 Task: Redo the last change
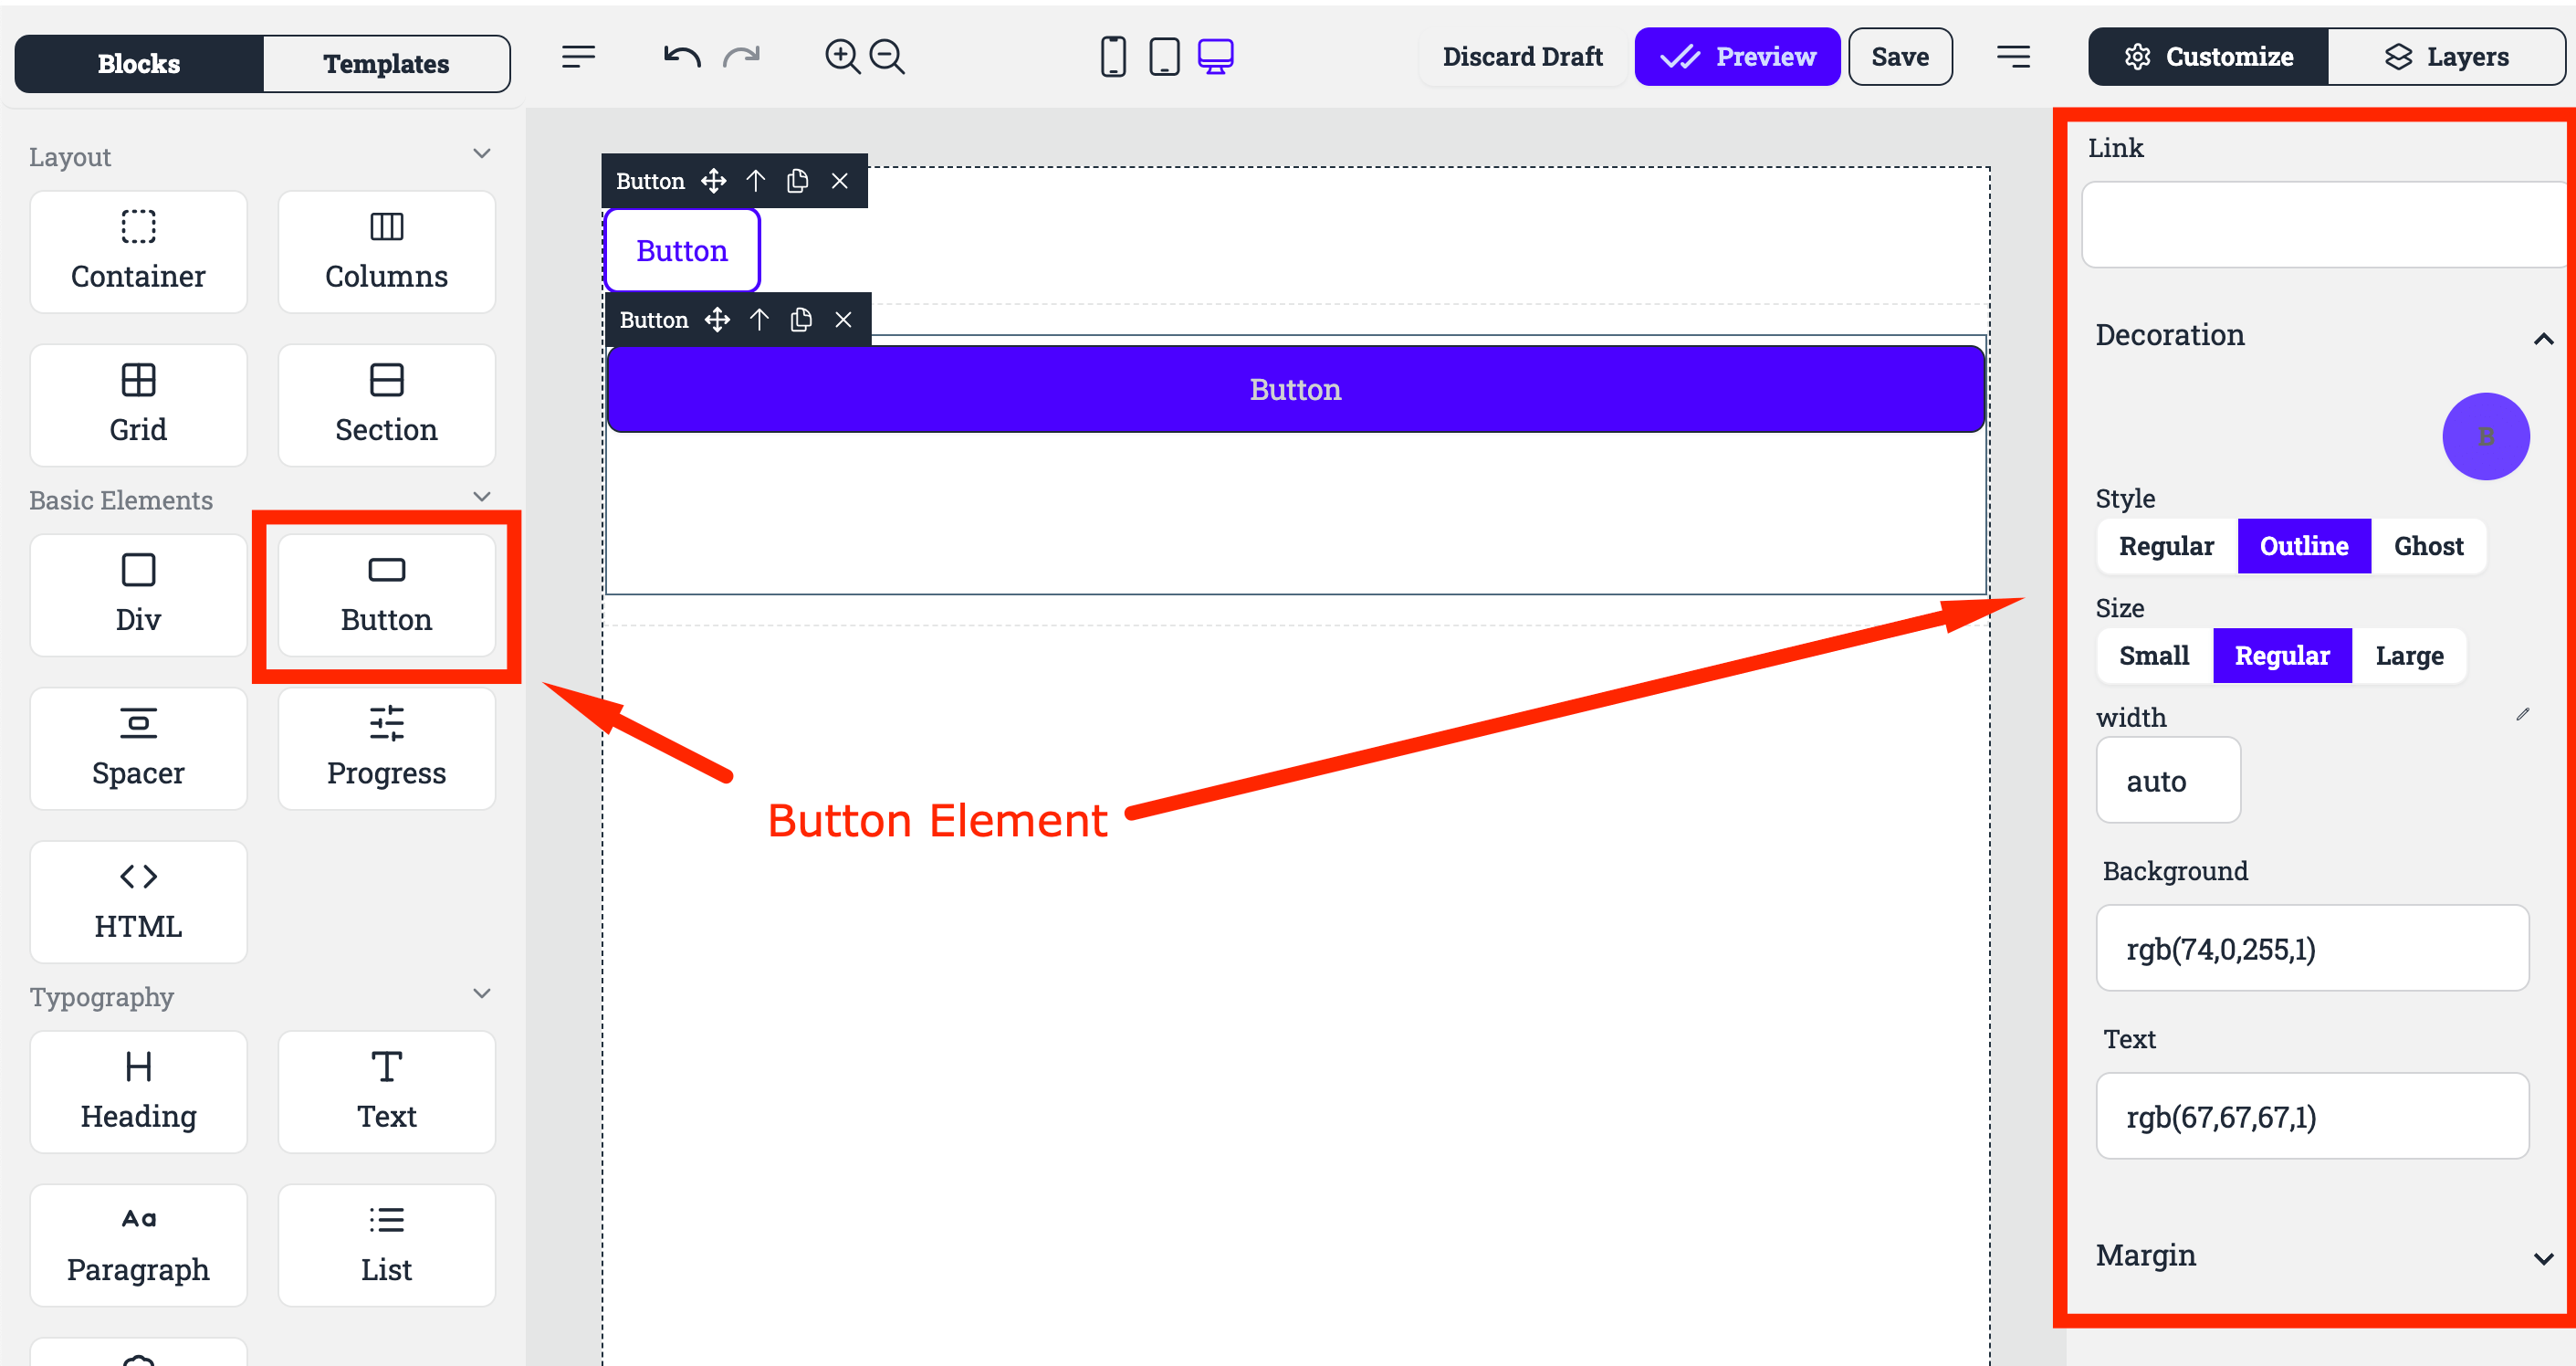741,57
